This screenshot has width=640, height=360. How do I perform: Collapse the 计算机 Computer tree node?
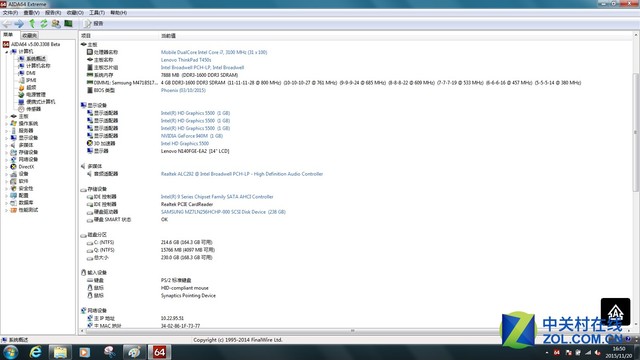[x=7, y=52]
